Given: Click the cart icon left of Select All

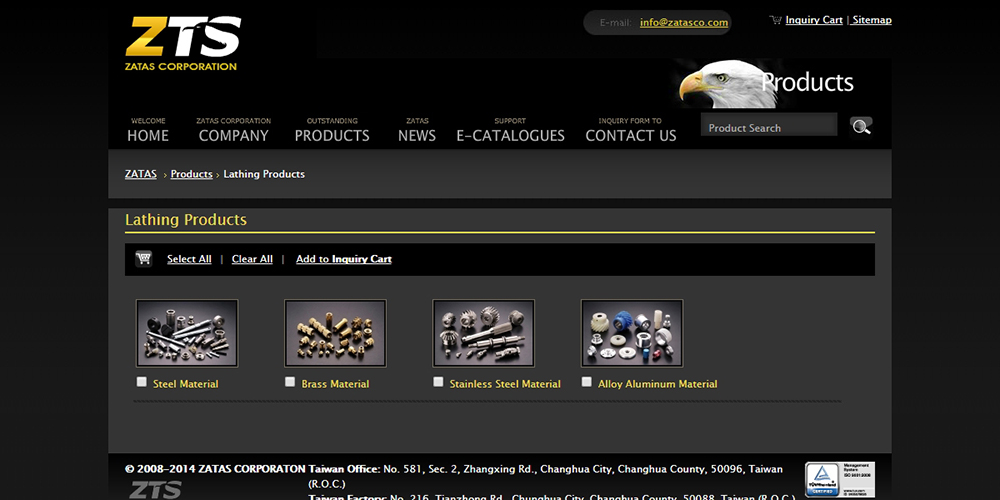Looking at the screenshot, I should tap(143, 258).
